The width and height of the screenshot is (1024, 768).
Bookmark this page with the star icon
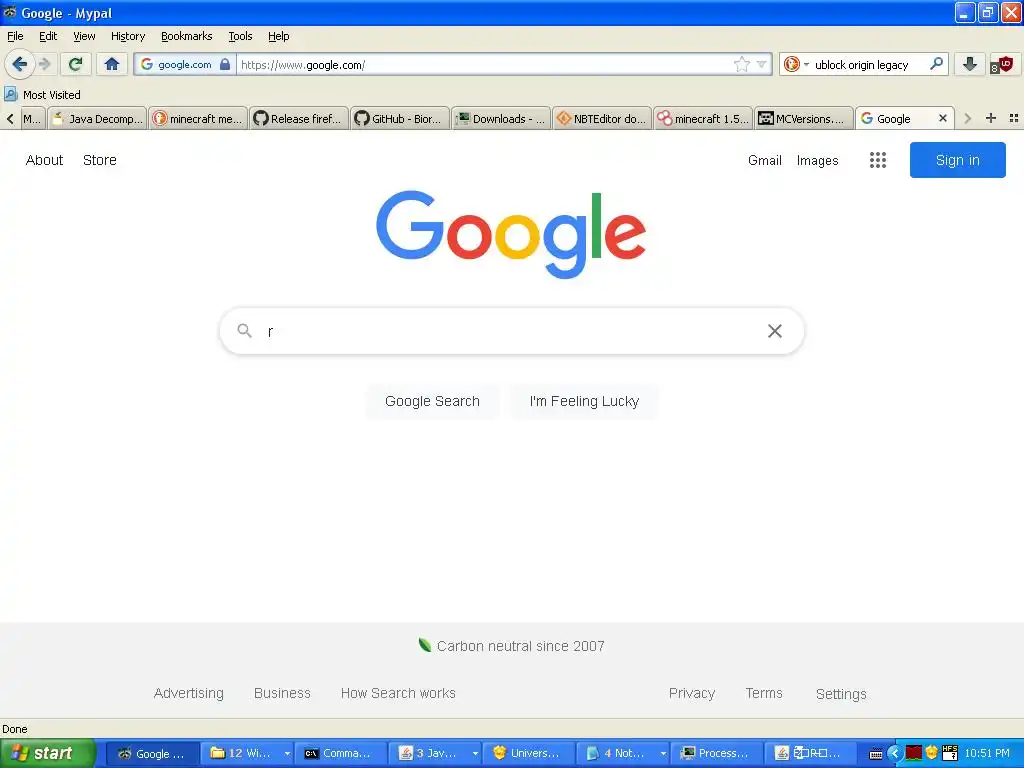click(741, 65)
